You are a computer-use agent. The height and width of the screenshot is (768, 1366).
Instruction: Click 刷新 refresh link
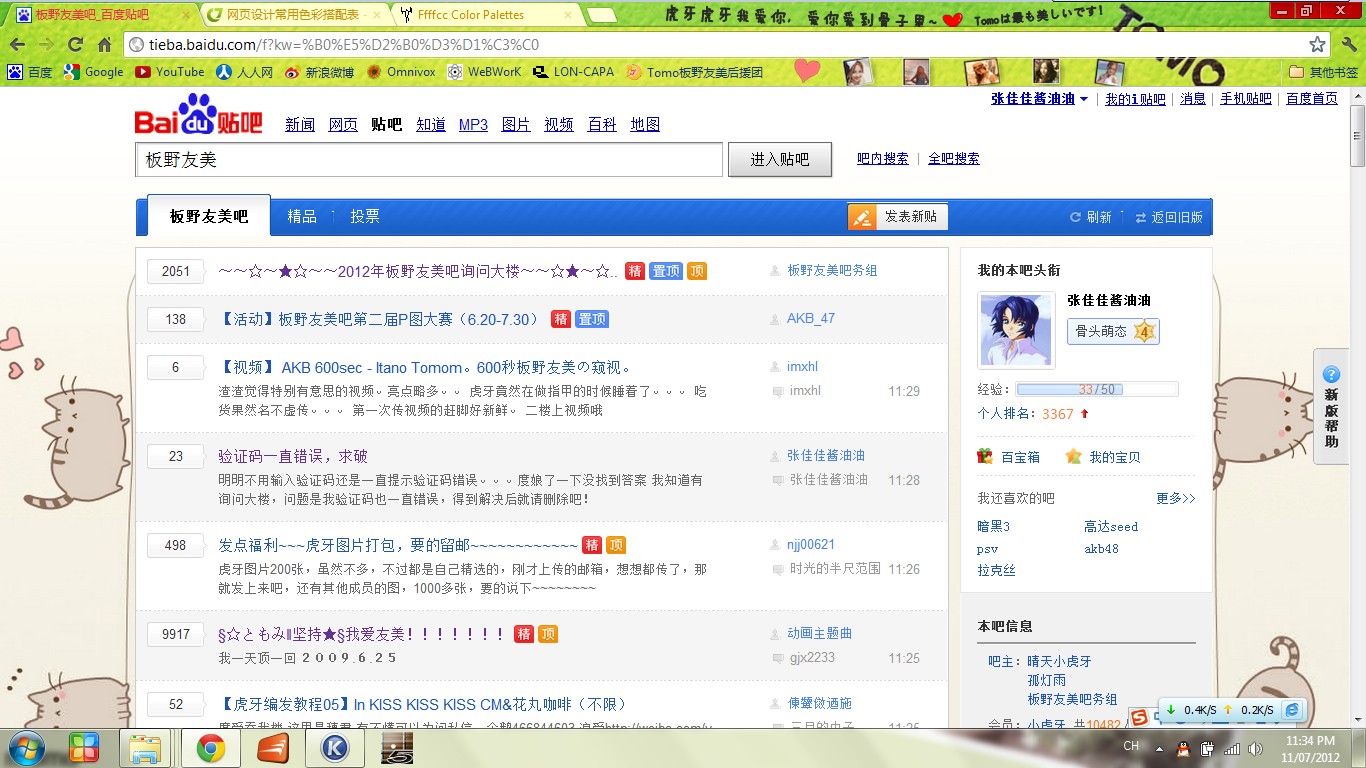click(1091, 217)
